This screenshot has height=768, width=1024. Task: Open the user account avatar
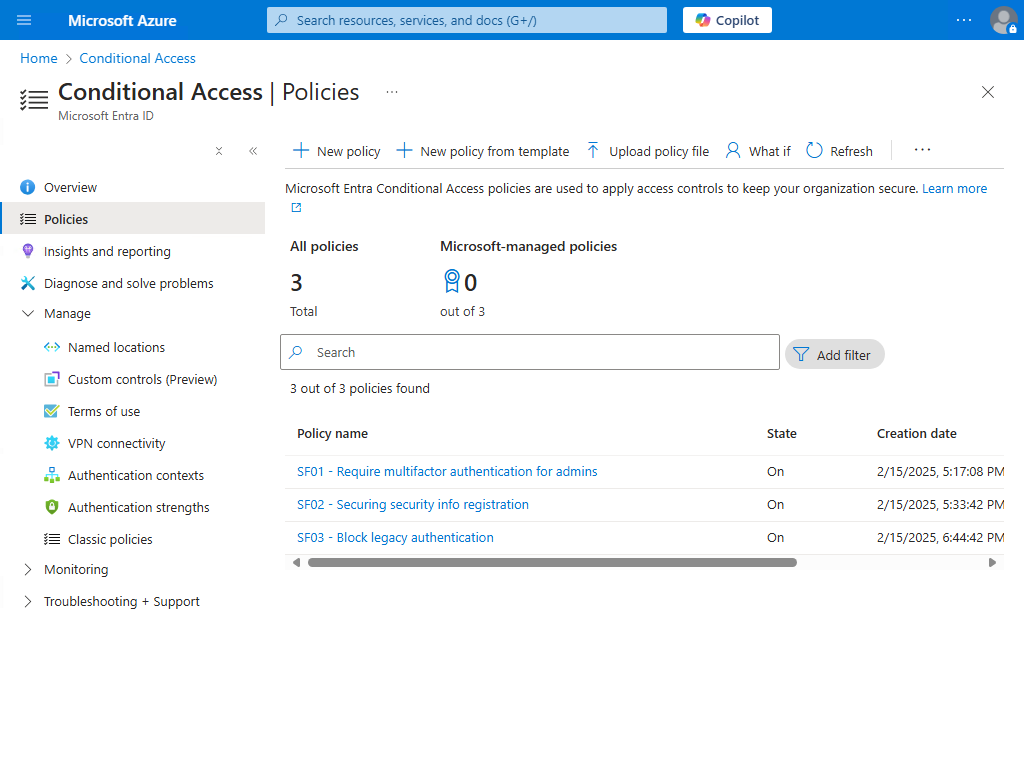point(1002,20)
